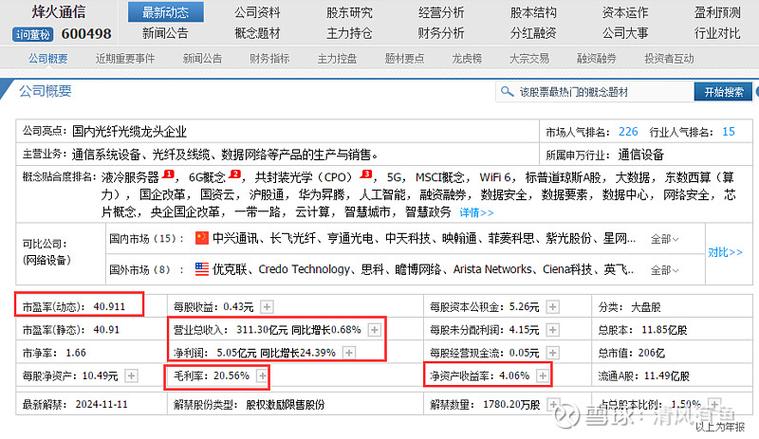759x439 pixels.
Task: Open market popularity rank 226 link
Action: tap(628, 132)
